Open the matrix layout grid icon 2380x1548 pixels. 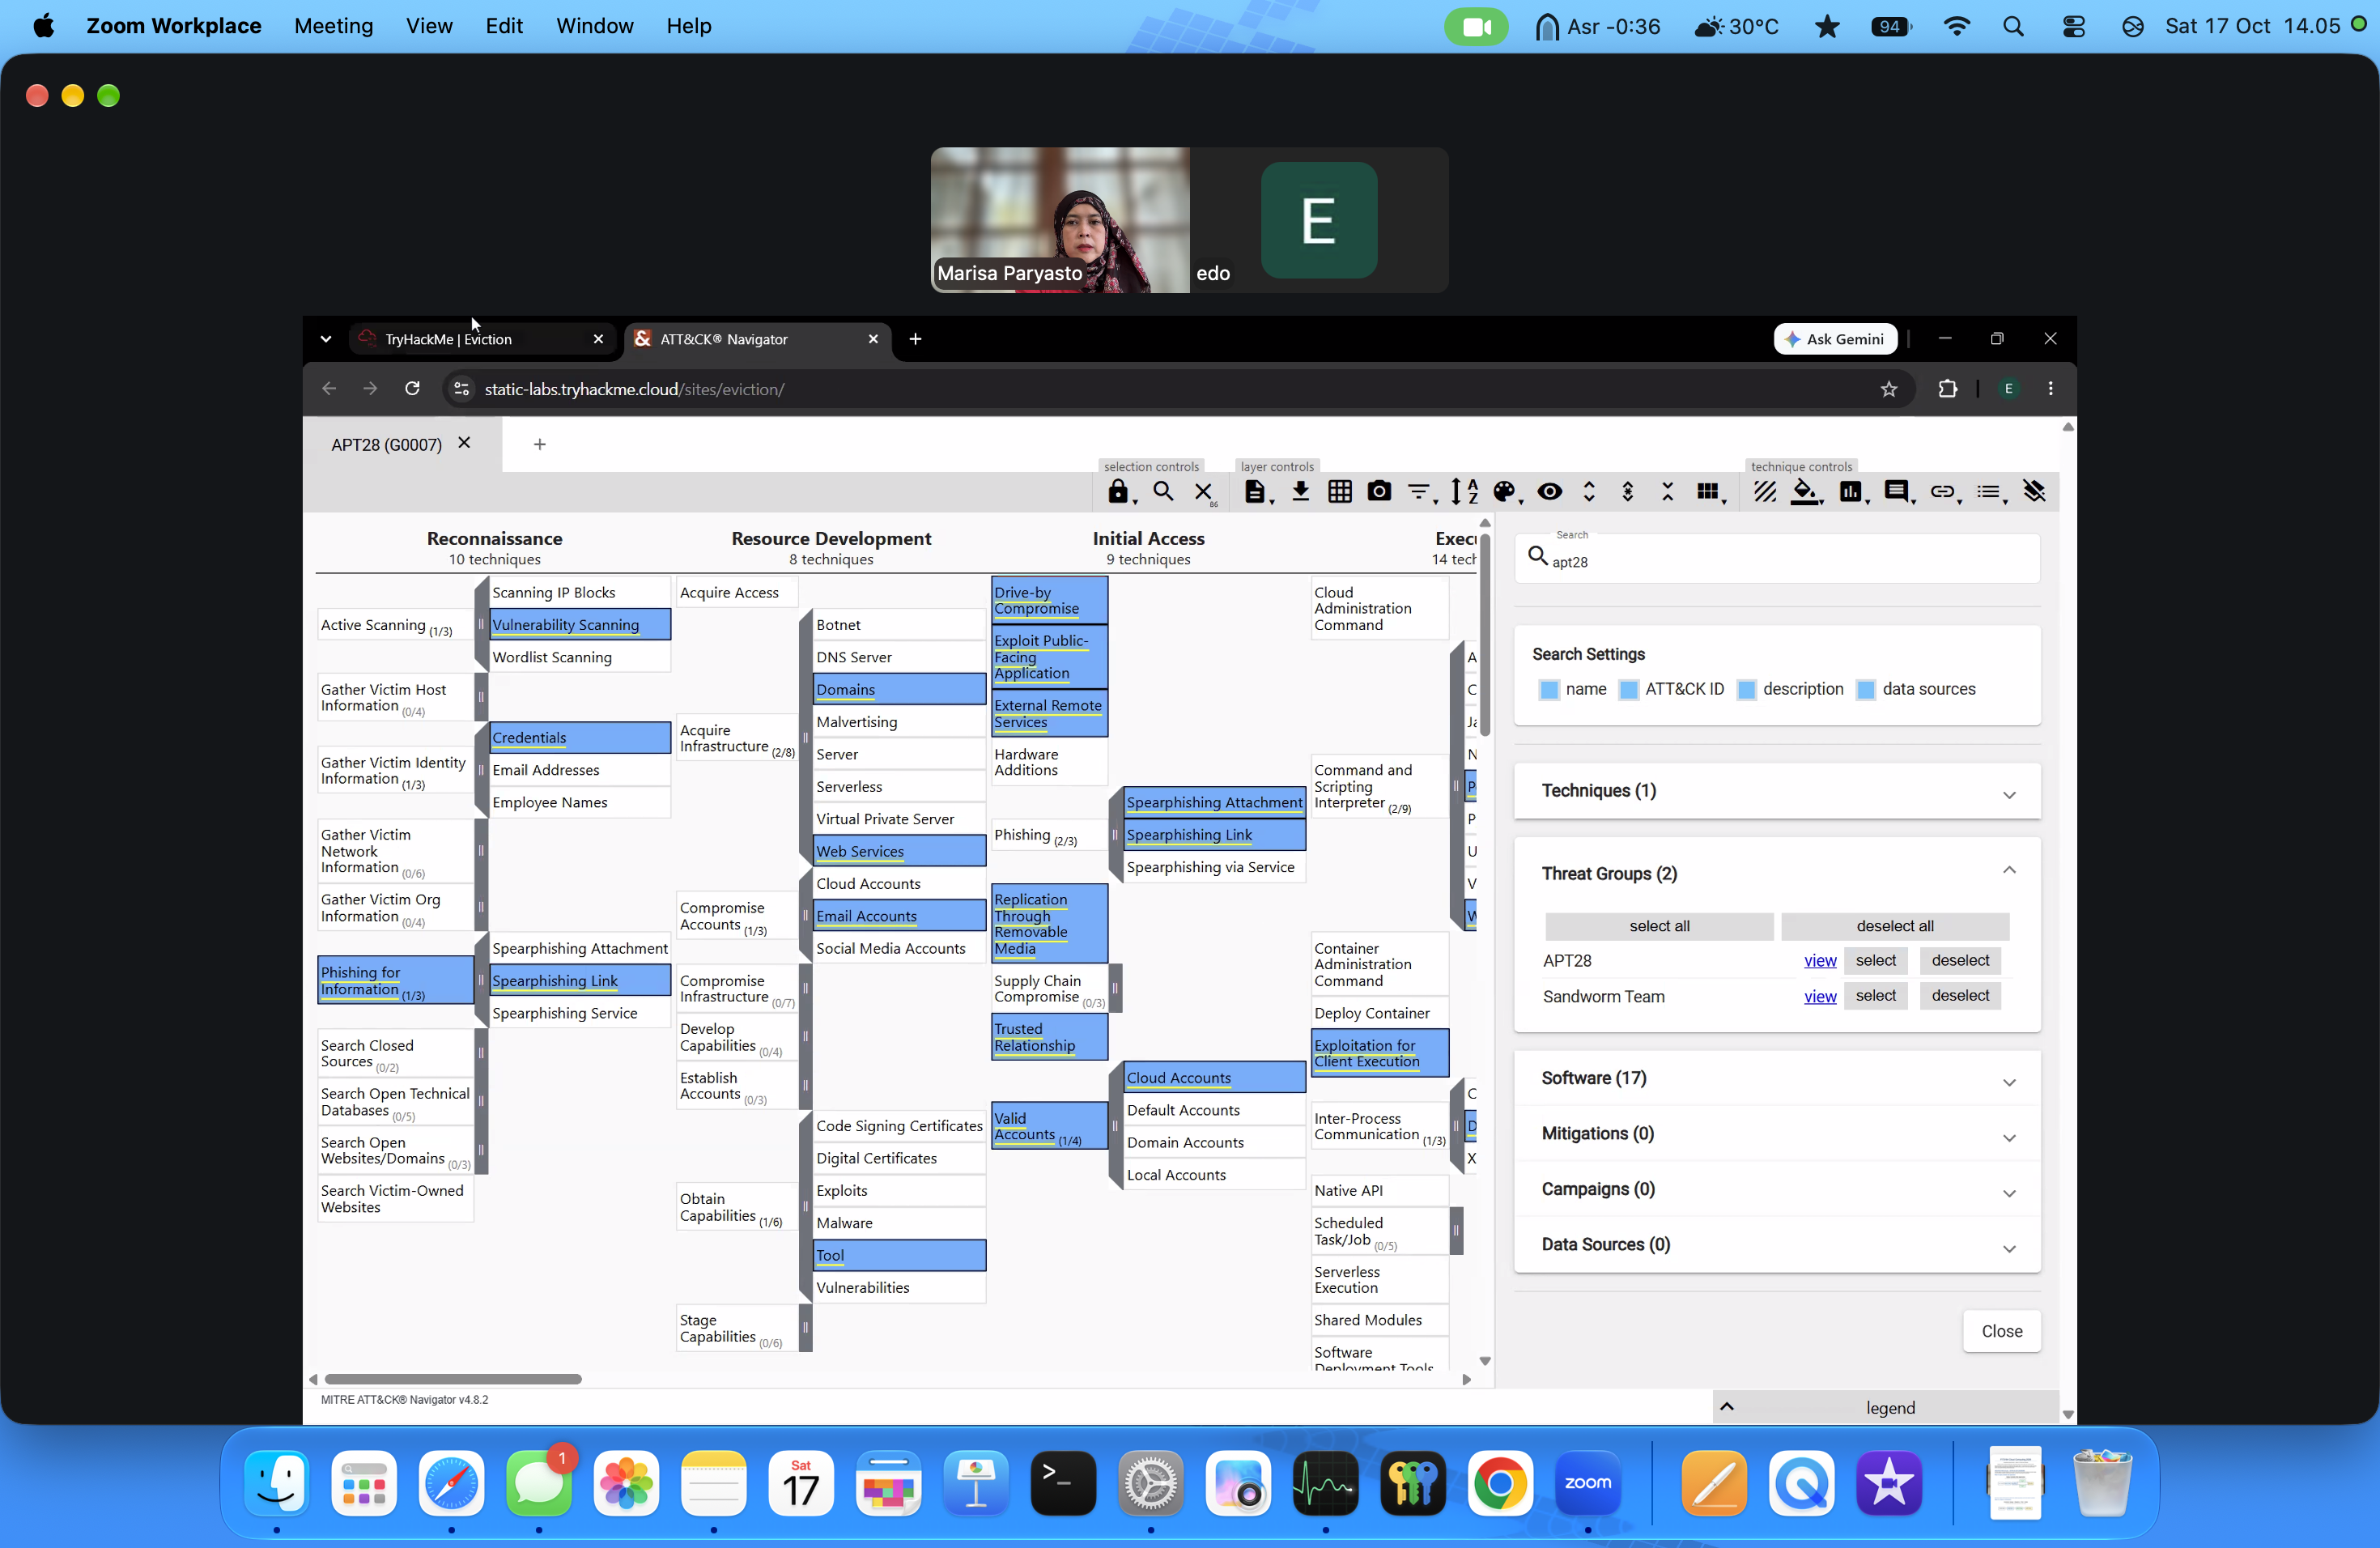(x=1709, y=491)
